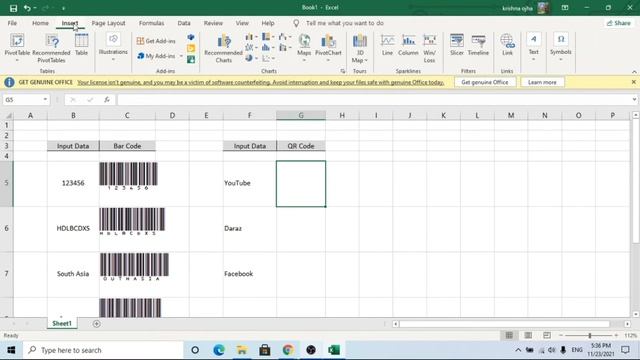640x360 pixels.
Task: Select the cell containing HDLBCDXS
Action: click(x=73, y=229)
